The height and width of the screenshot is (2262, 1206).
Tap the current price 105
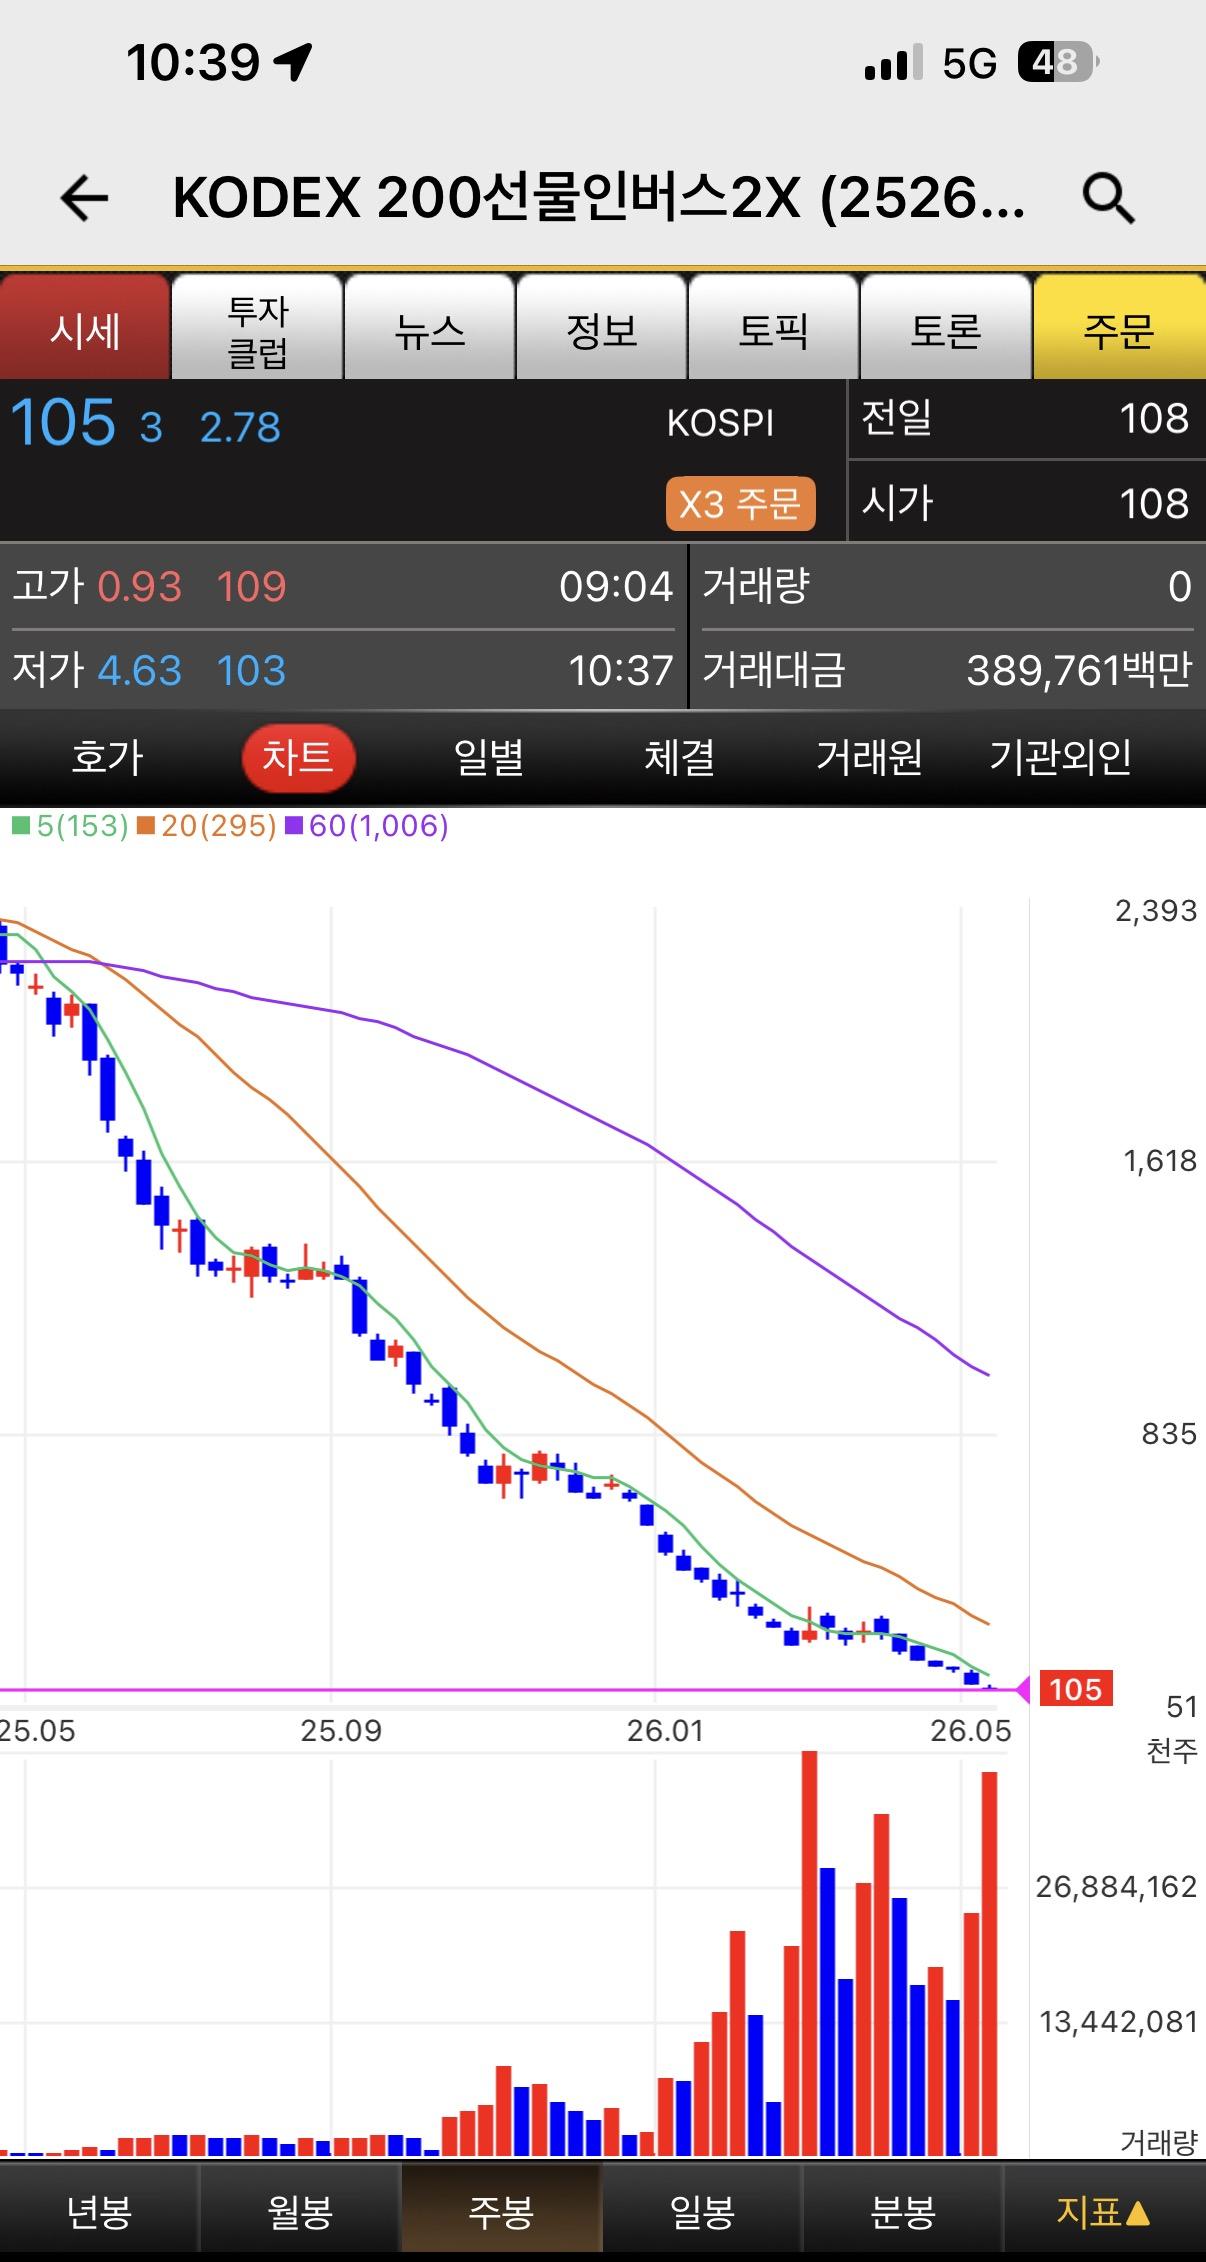tap(63, 423)
